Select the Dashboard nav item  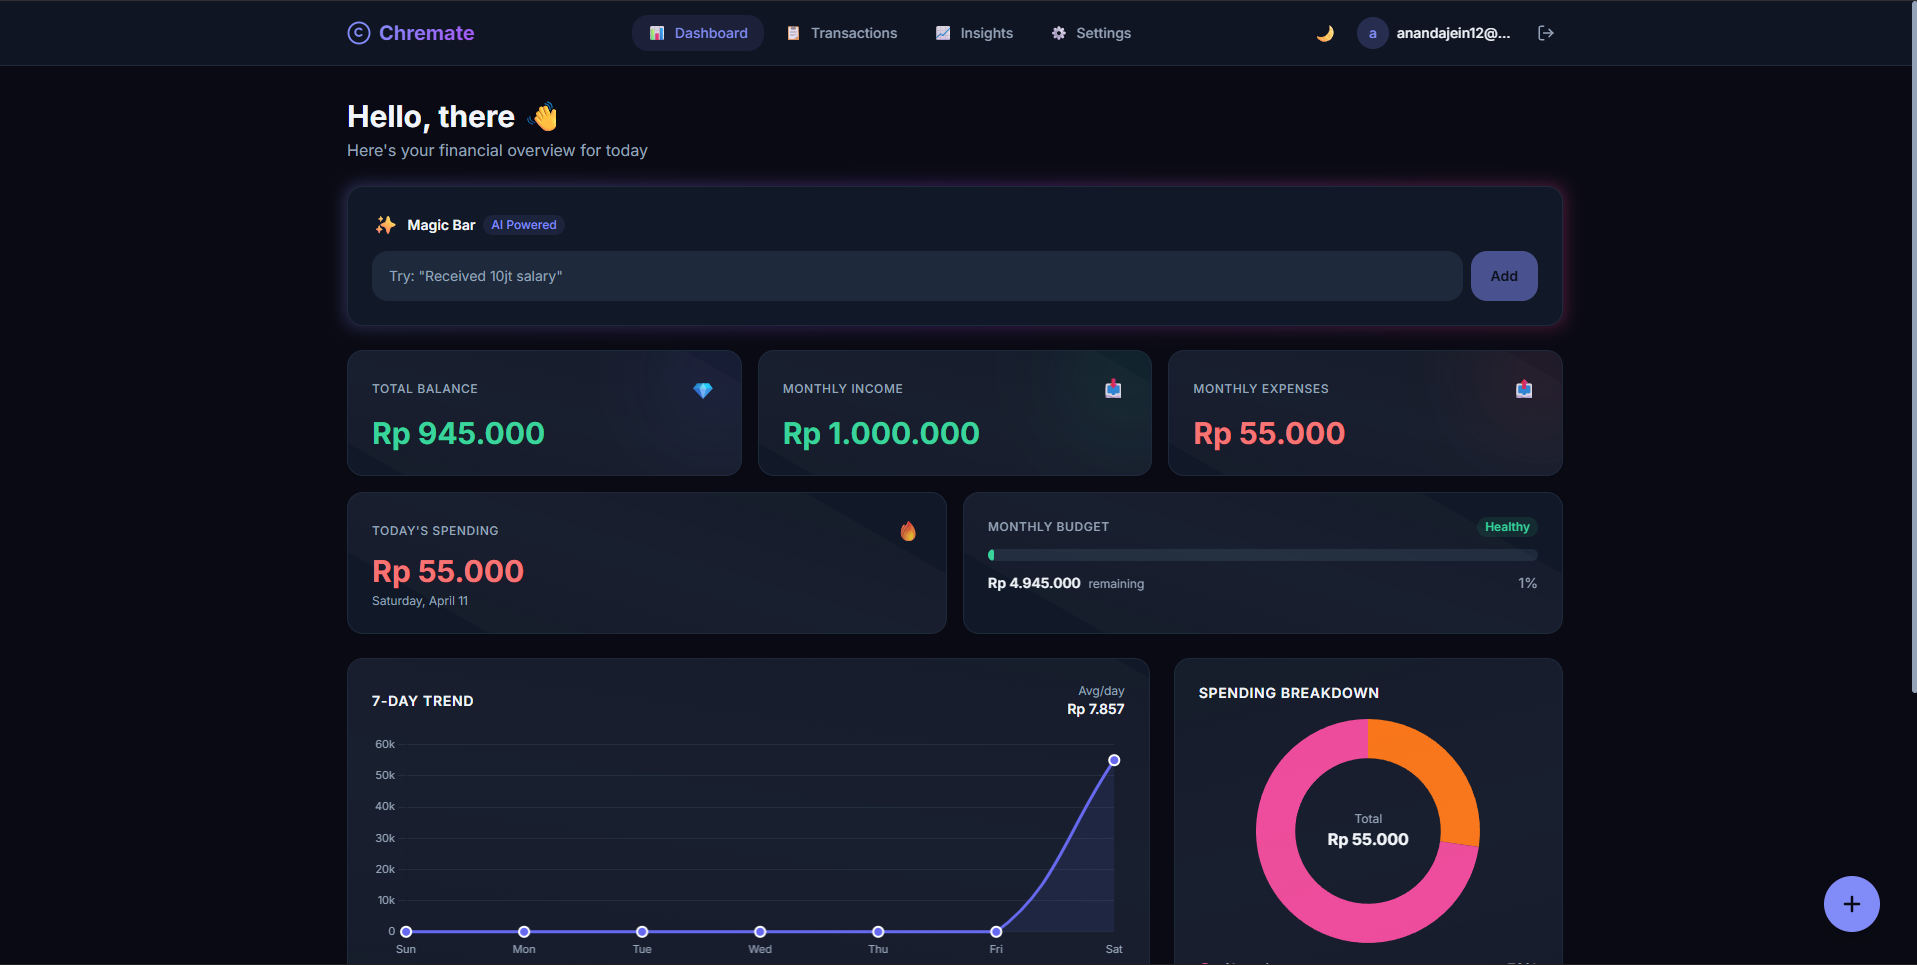698,33
